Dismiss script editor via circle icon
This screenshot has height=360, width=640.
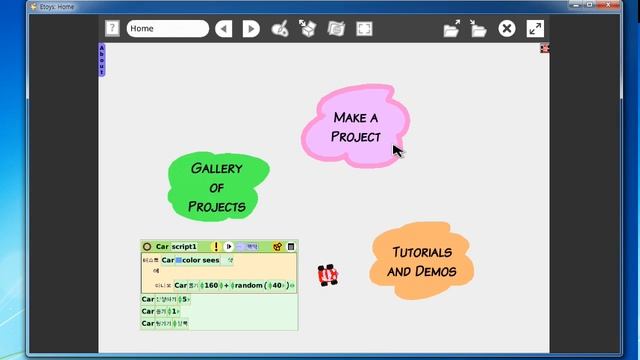pos(147,247)
